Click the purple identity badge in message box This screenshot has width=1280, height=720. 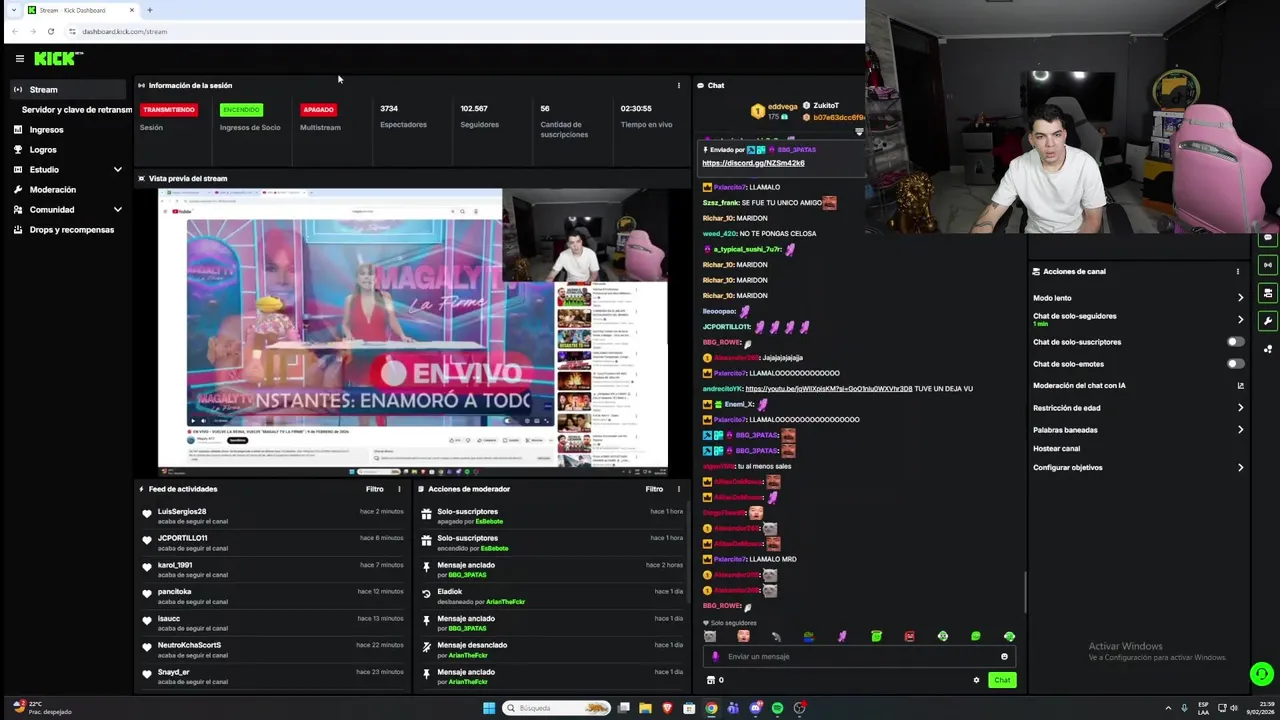click(715, 657)
